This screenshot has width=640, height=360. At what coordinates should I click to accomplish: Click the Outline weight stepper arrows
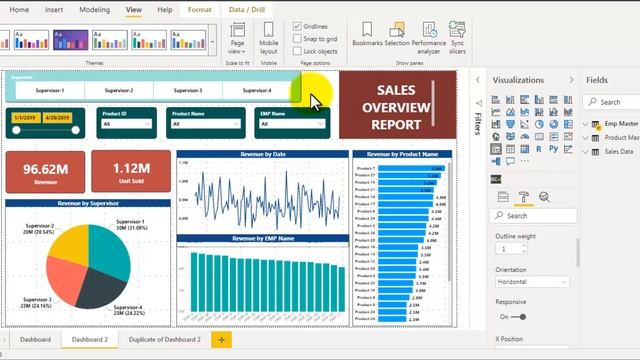[524, 249]
